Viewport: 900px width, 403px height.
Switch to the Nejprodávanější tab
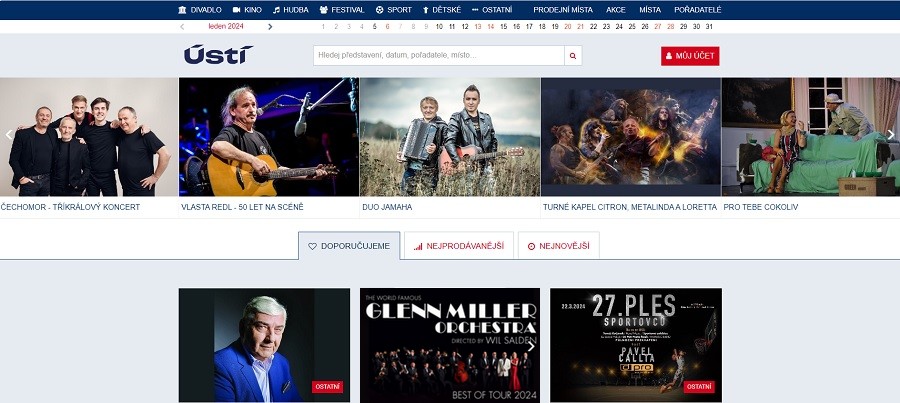click(x=459, y=246)
